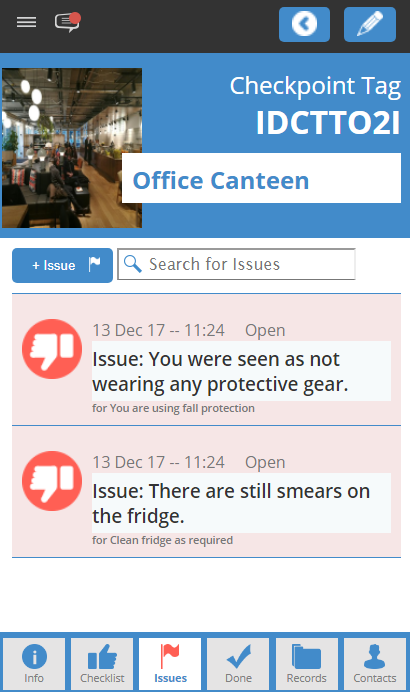Switch to the Checklist tab
The width and height of the screenshot is (410, 692).
[102, 664]
